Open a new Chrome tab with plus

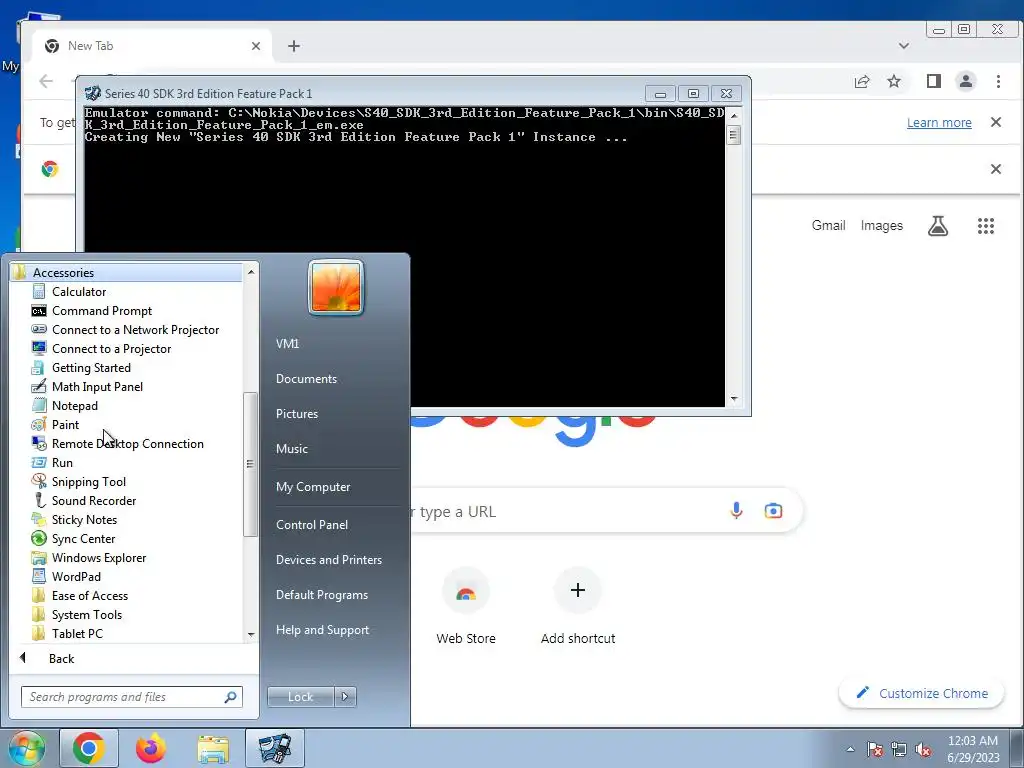coord(294,46)
